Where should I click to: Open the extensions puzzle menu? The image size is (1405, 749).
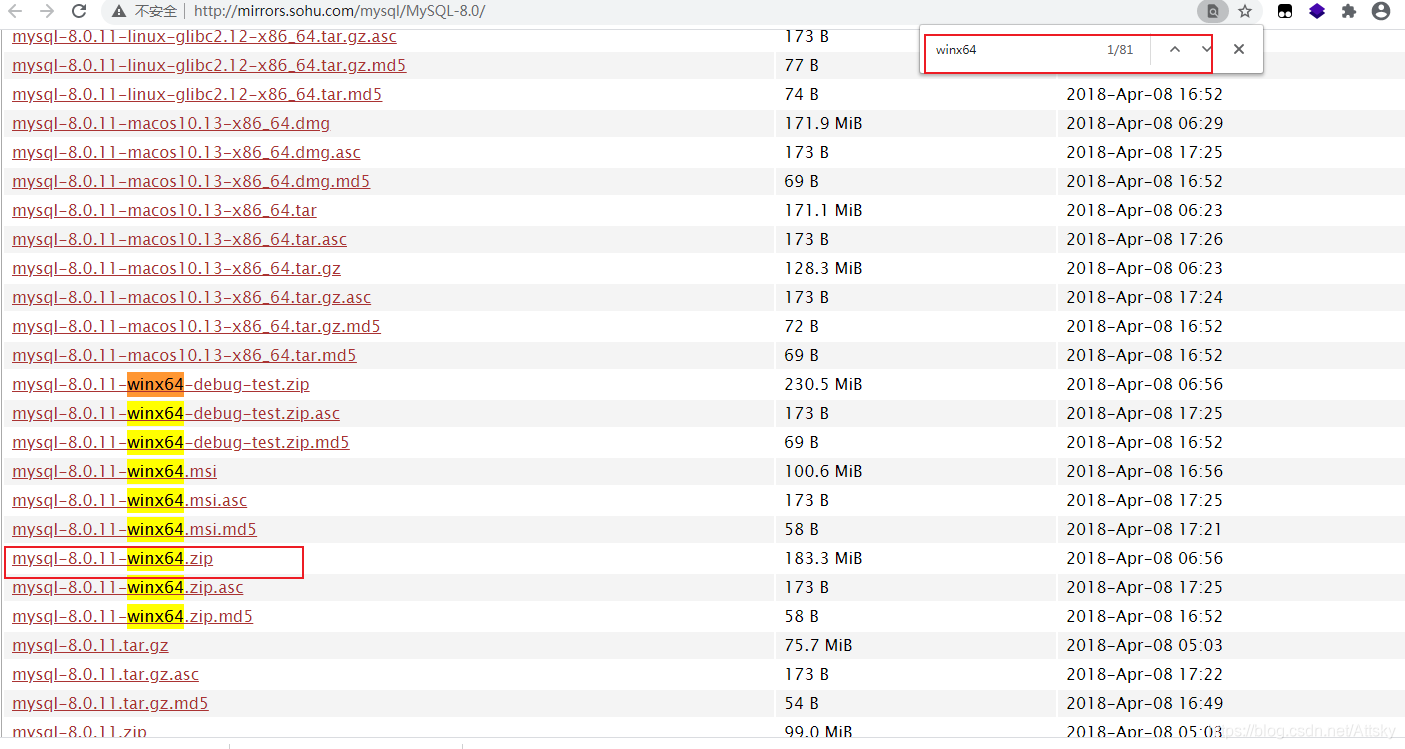tap(1349, 12)
